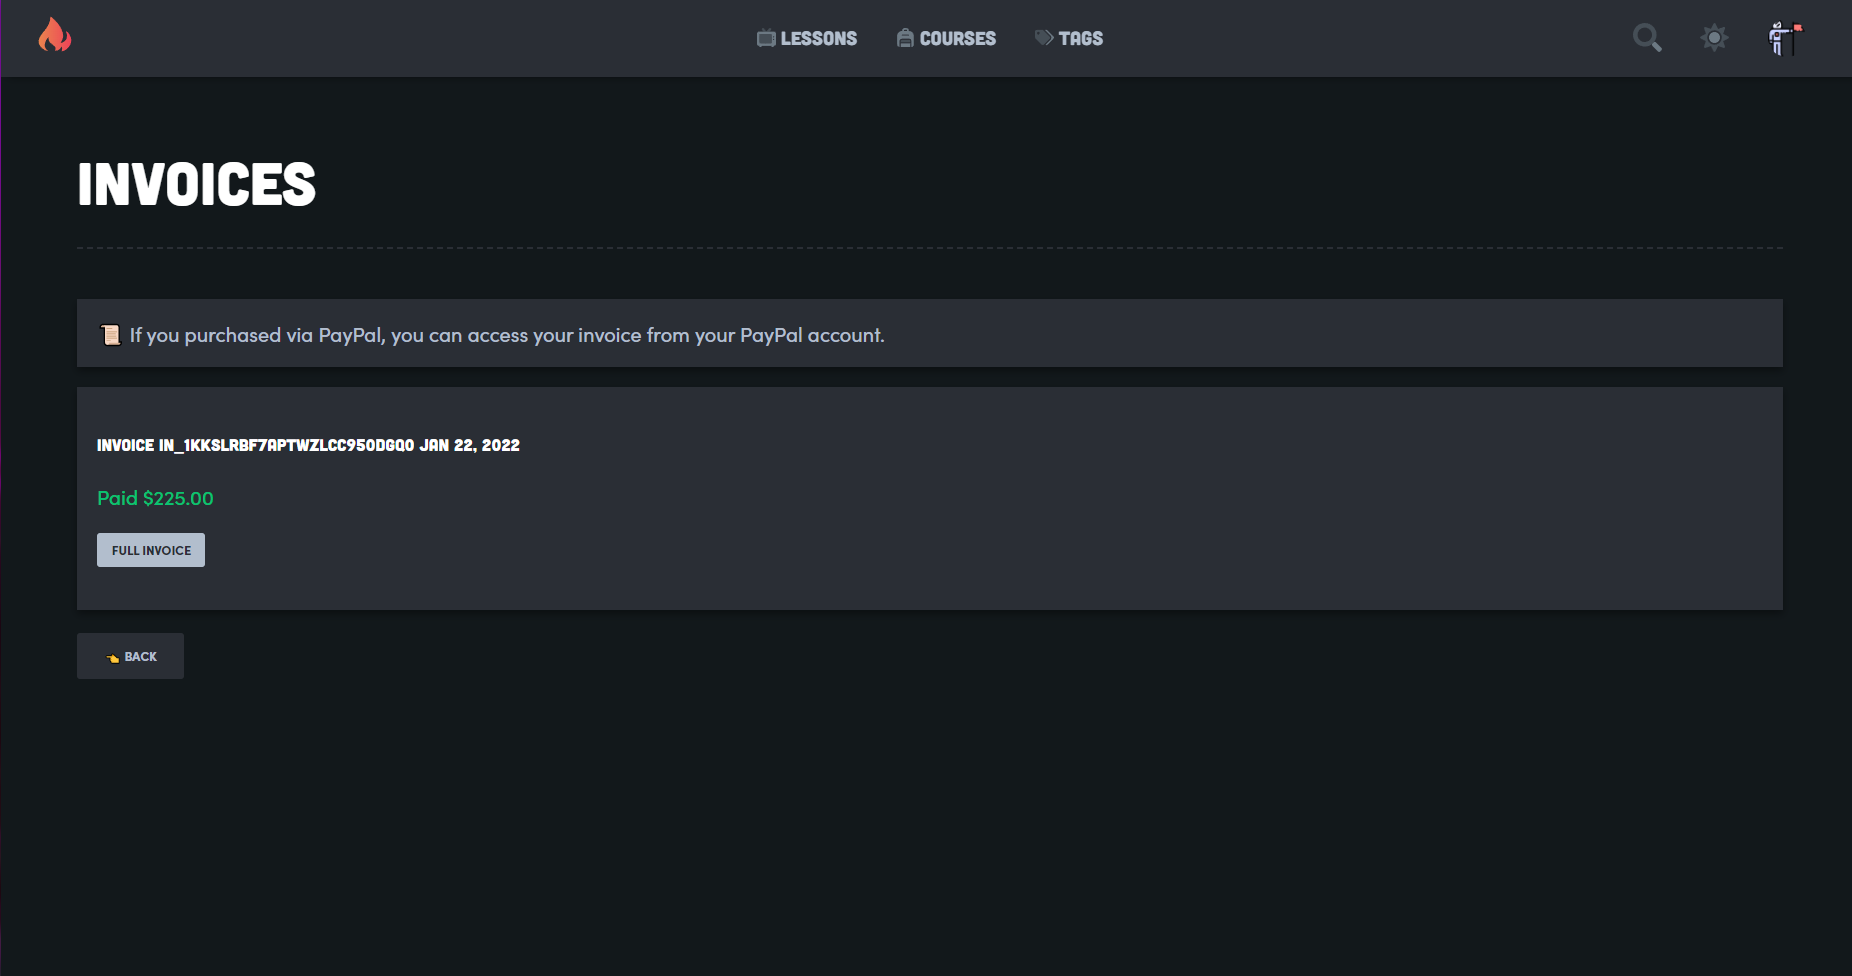
Task: Open the TAGS menu item
Action: coord(1080,38)
